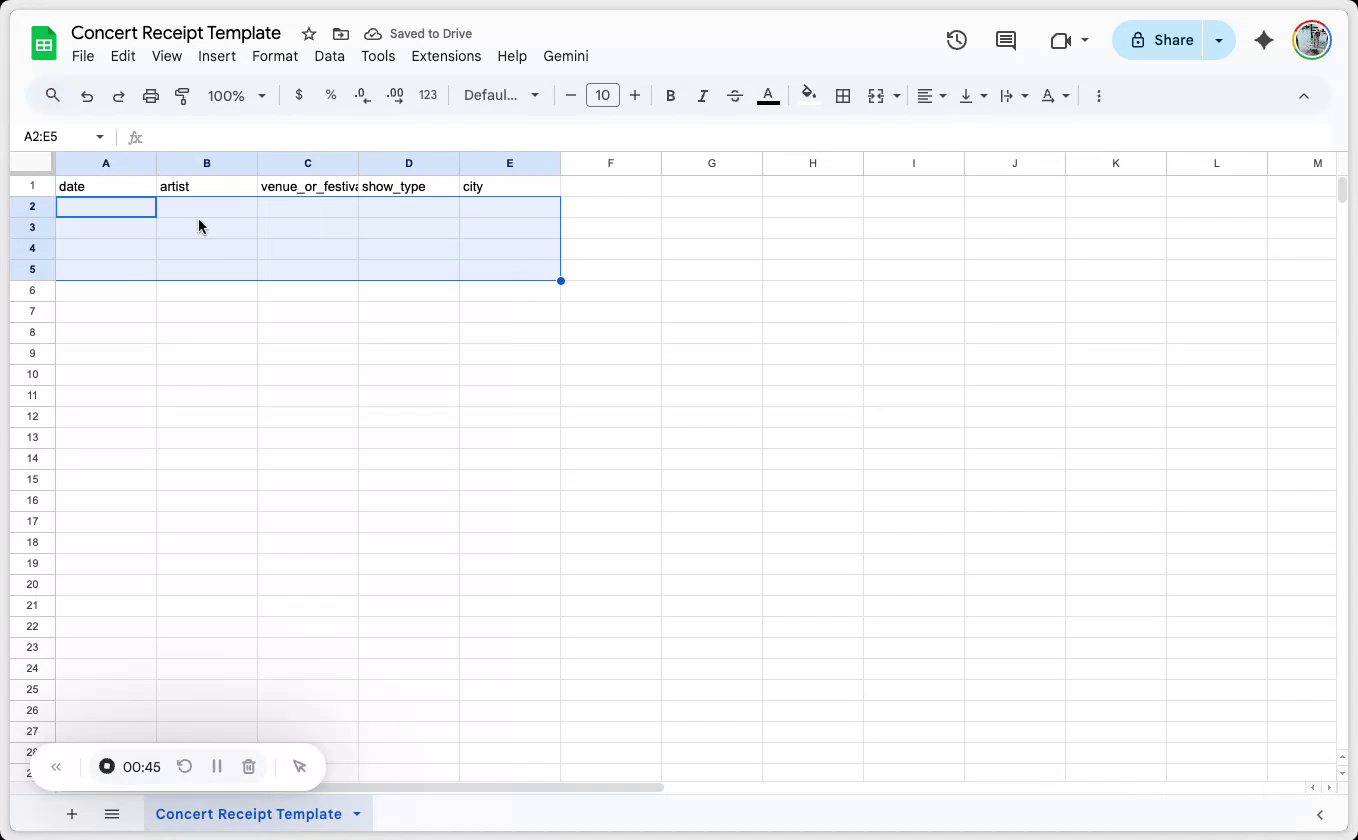Rename the Concert Receipt Template title
Viewport: 1358px width, 840px height.
176,33
